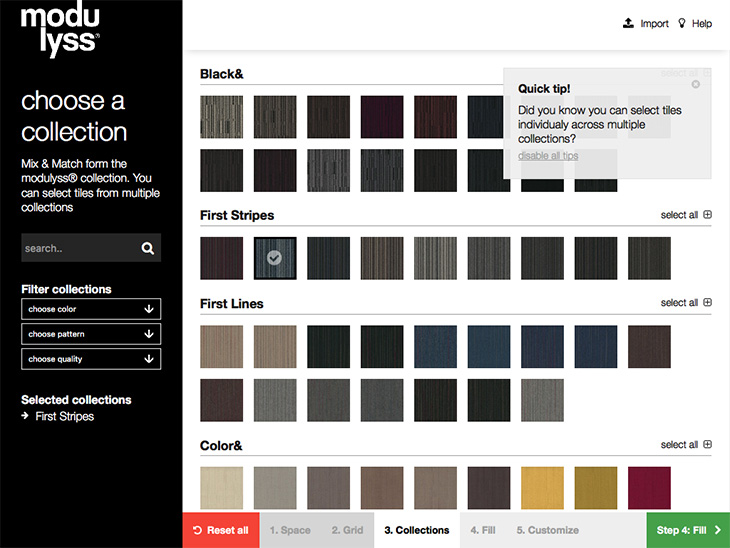Viewport: 730px width, 548px height.
Task: Click the search magnifier icon
Action: (x=148, y=248)
